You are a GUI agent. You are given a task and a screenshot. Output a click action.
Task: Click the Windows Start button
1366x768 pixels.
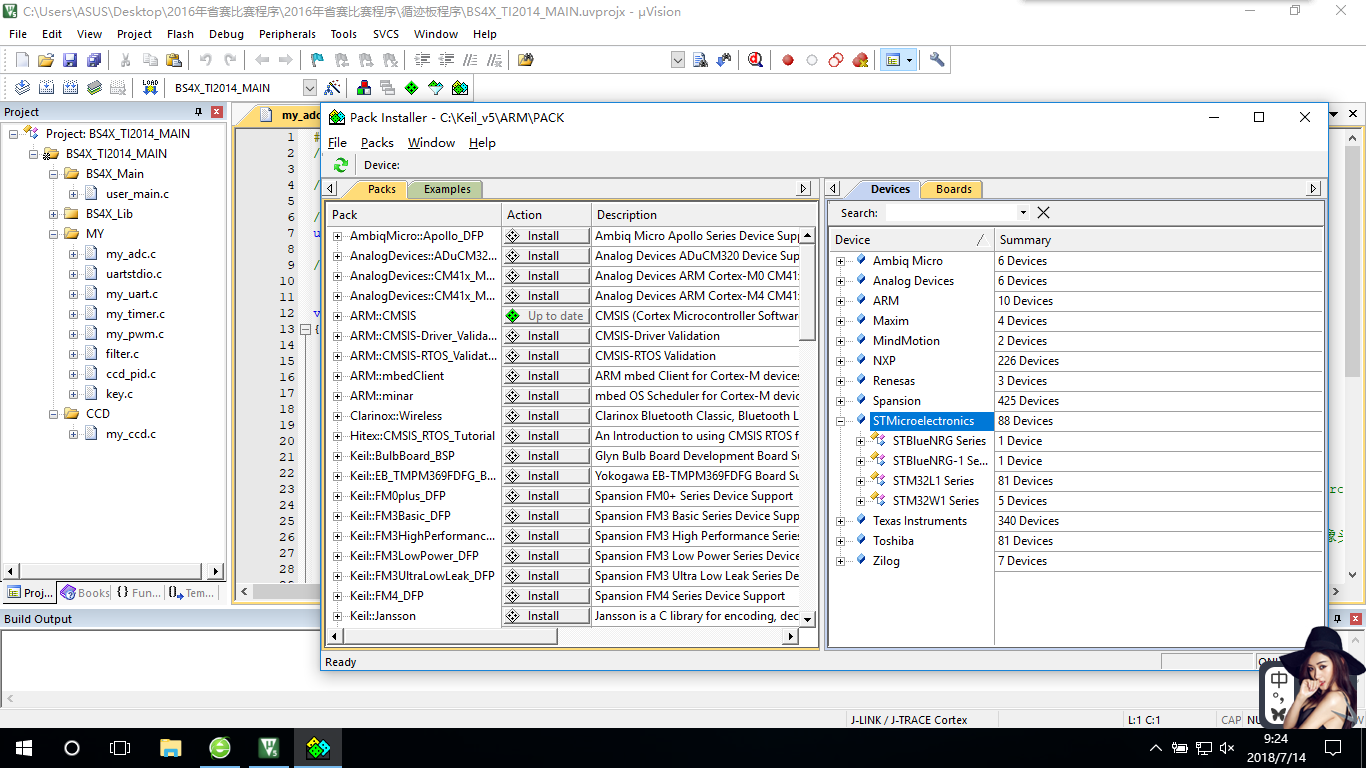pyautogui.click(x=23, y=748)
